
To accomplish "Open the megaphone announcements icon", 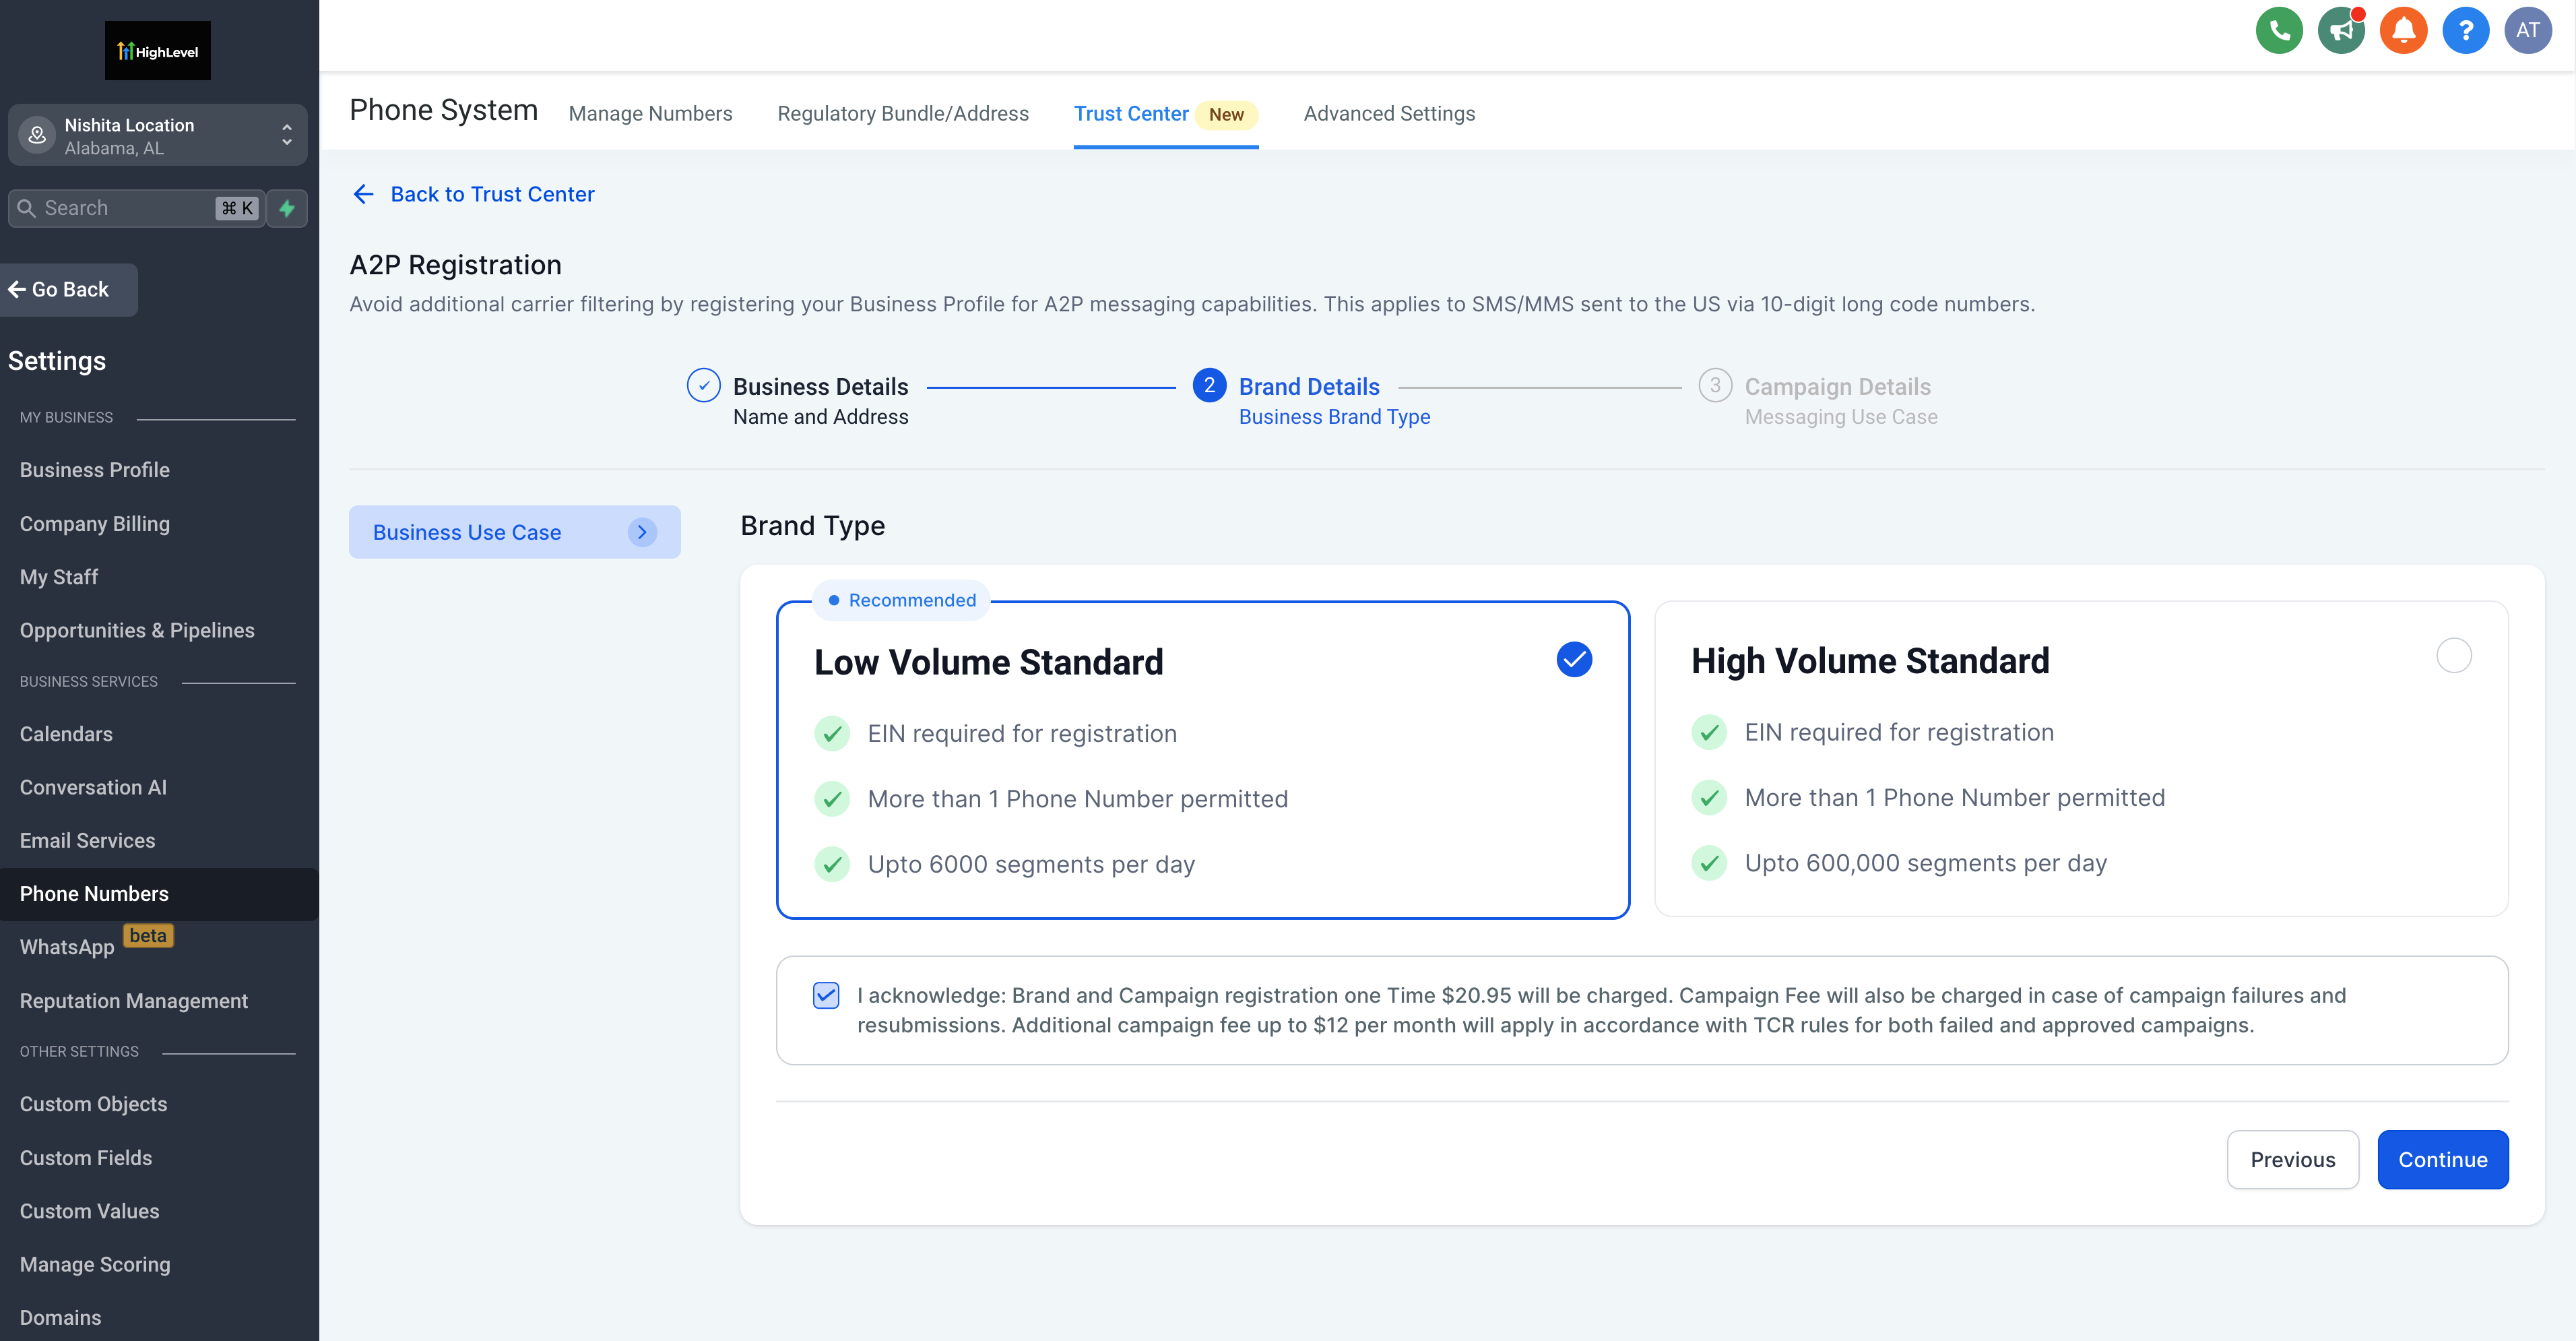I will click(2340, 30).
